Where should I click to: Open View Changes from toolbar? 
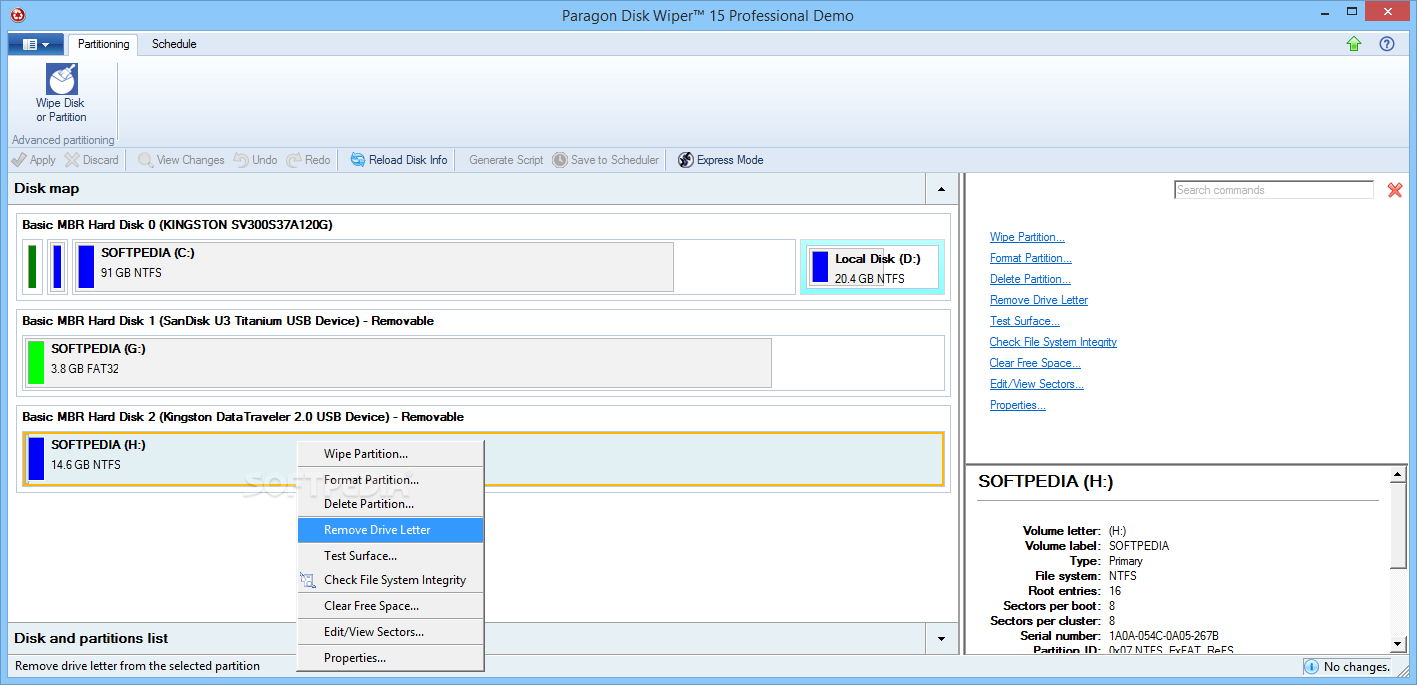pos(181,160)
